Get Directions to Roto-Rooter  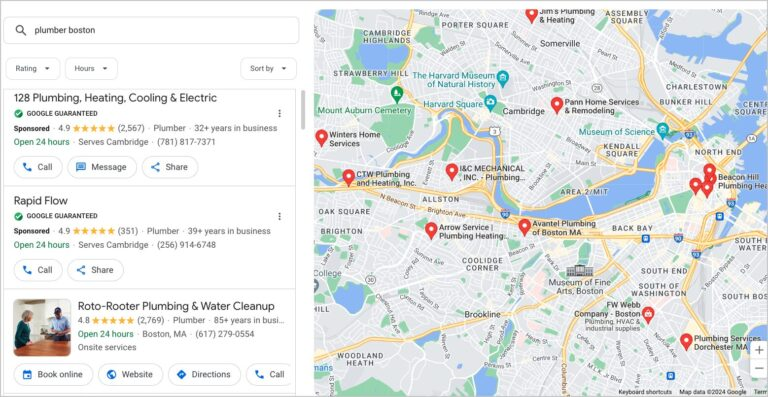coord(204,374)
